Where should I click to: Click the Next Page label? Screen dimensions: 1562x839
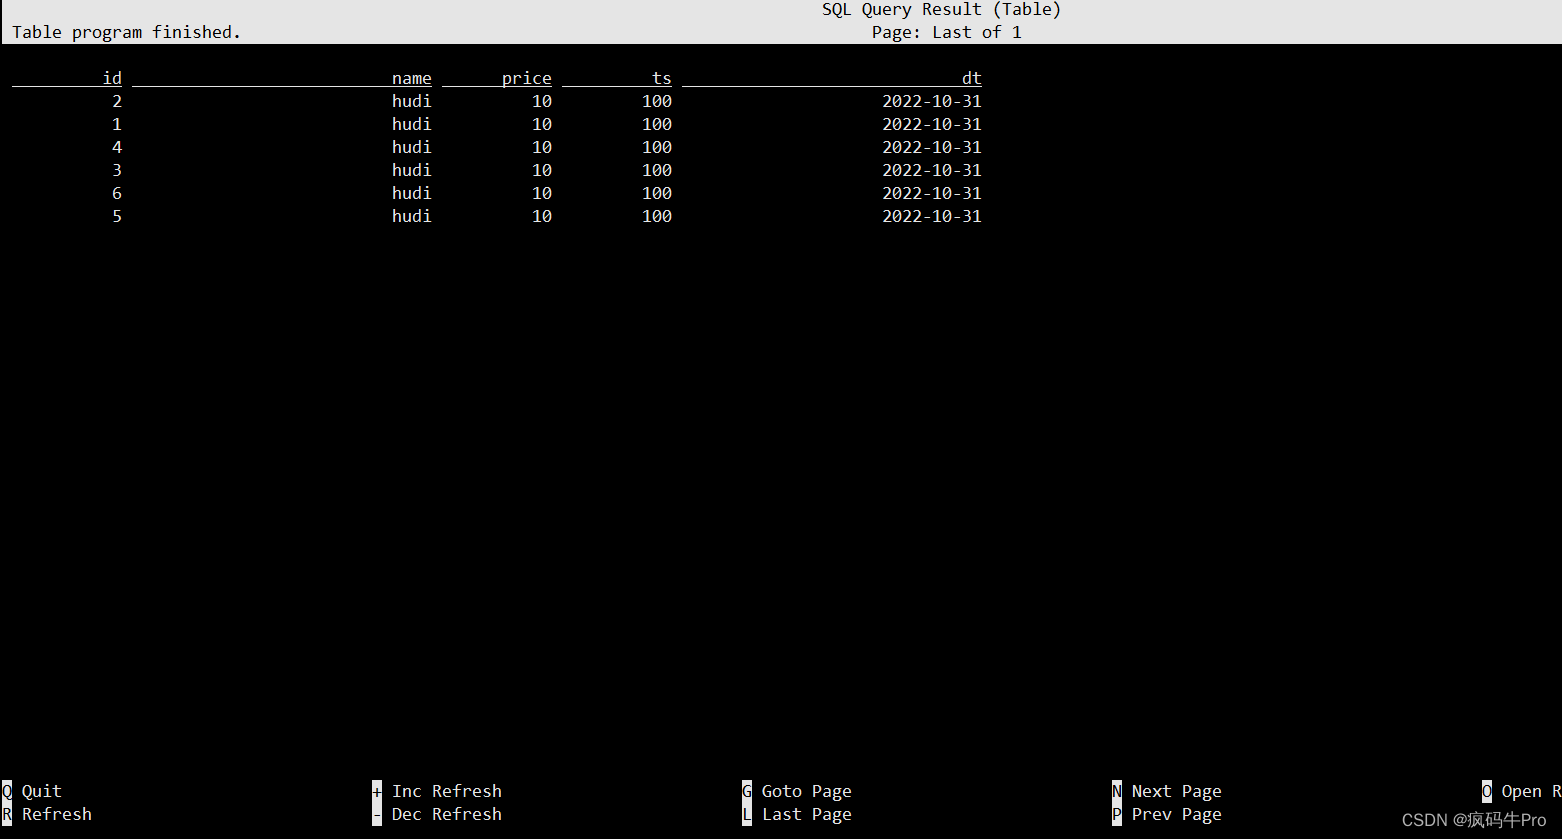(1176, 790)
